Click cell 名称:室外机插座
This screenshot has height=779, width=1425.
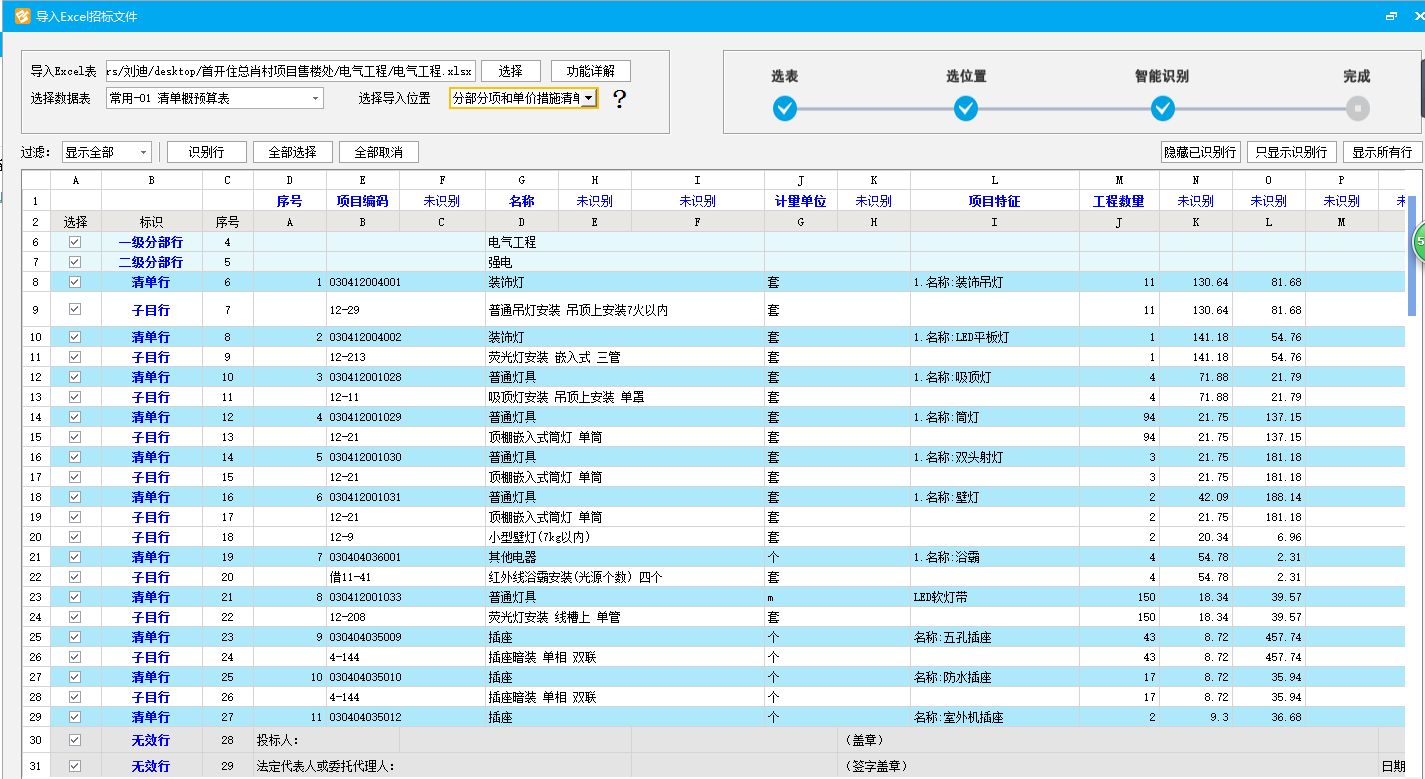tap(994, 717)
